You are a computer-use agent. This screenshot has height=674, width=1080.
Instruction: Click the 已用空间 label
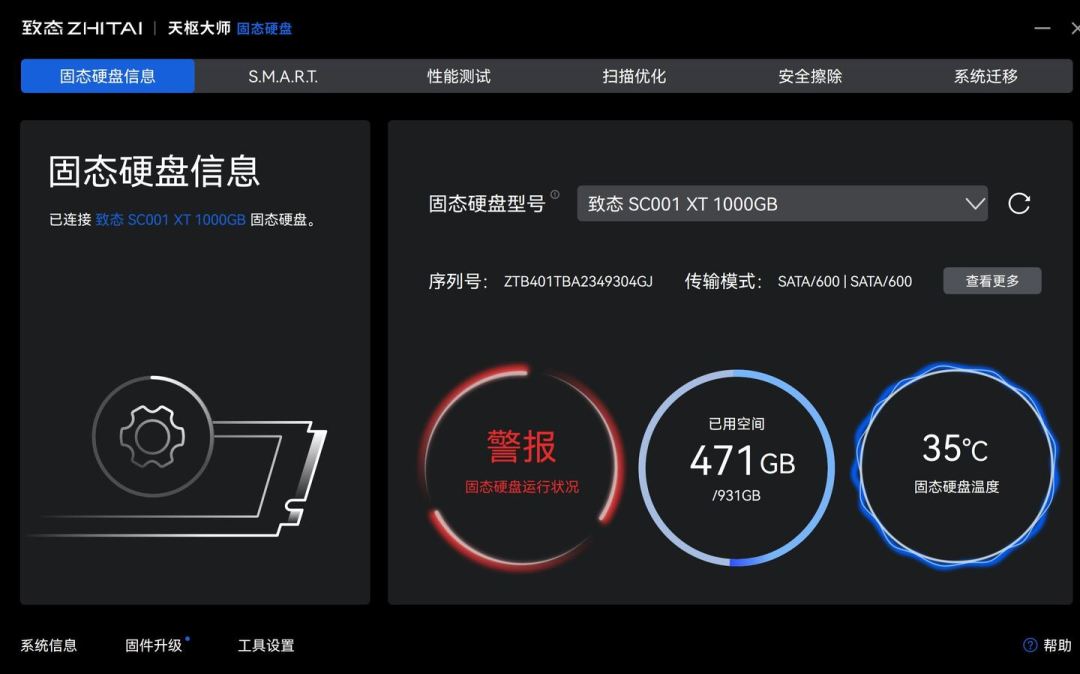[736, 423]
